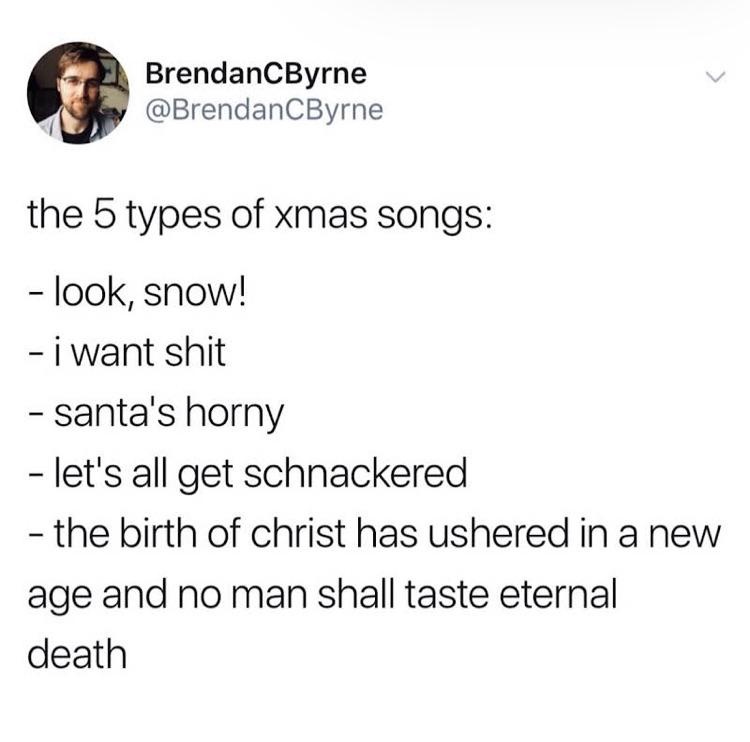
Task: Click the word 'schnackered' in the tweet
Action: pyautogui.click(x=355, y=473)
